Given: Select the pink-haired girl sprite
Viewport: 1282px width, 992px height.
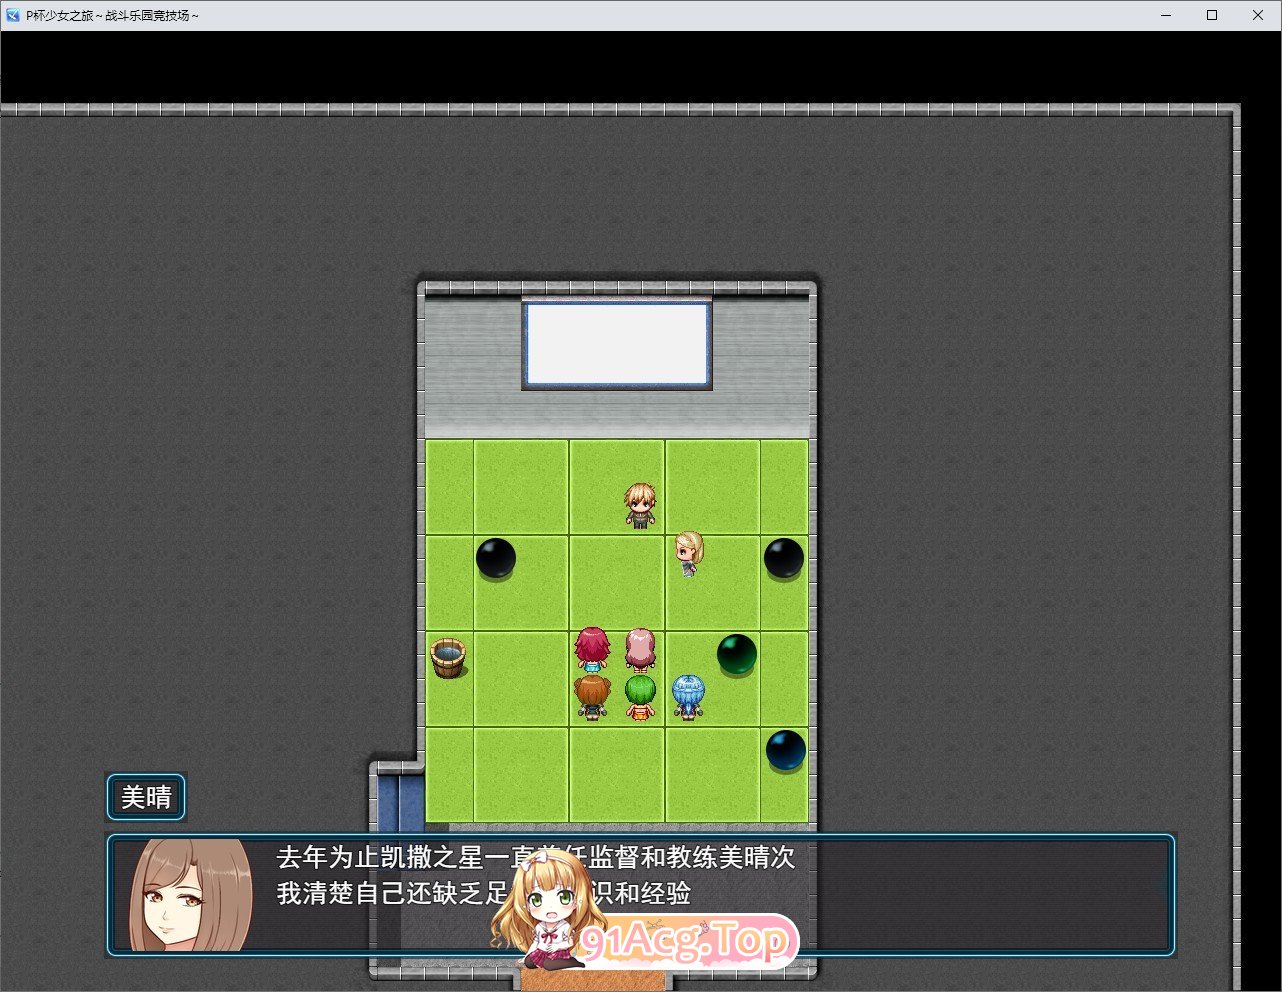Looking at the screenshot, I should (640, 649).
